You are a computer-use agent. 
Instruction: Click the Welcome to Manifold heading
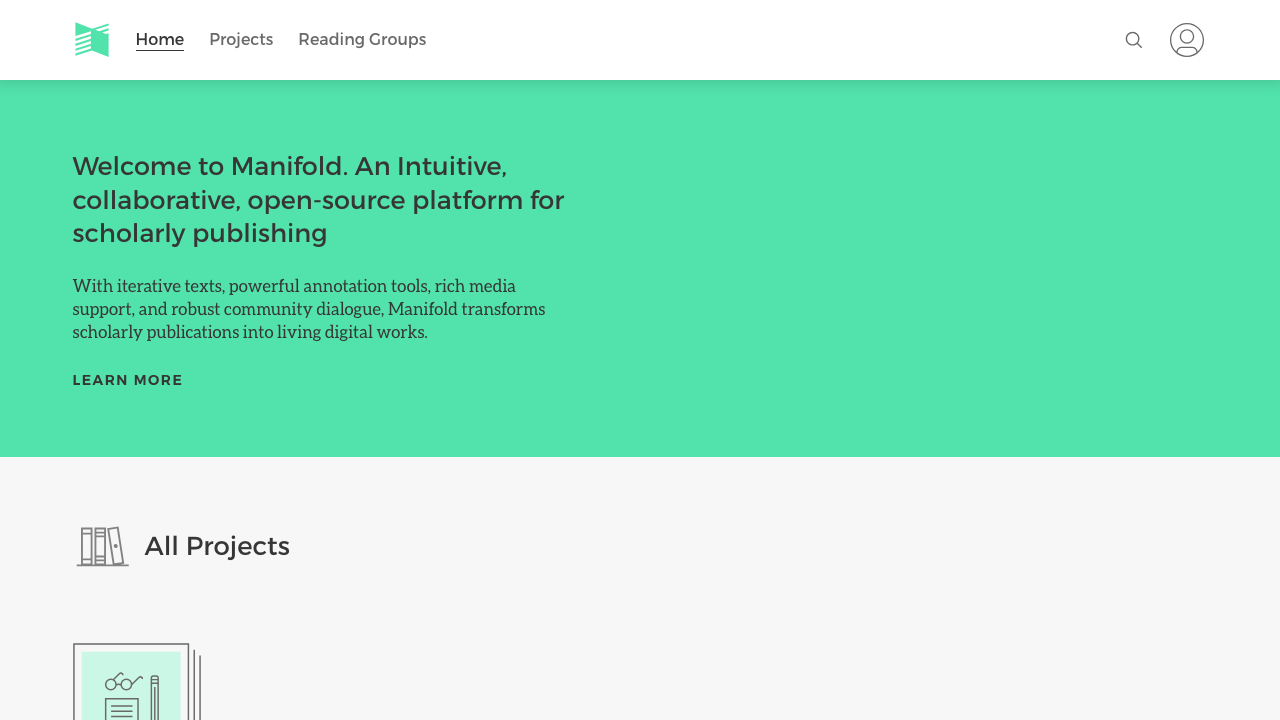click(x=319, y=199)
